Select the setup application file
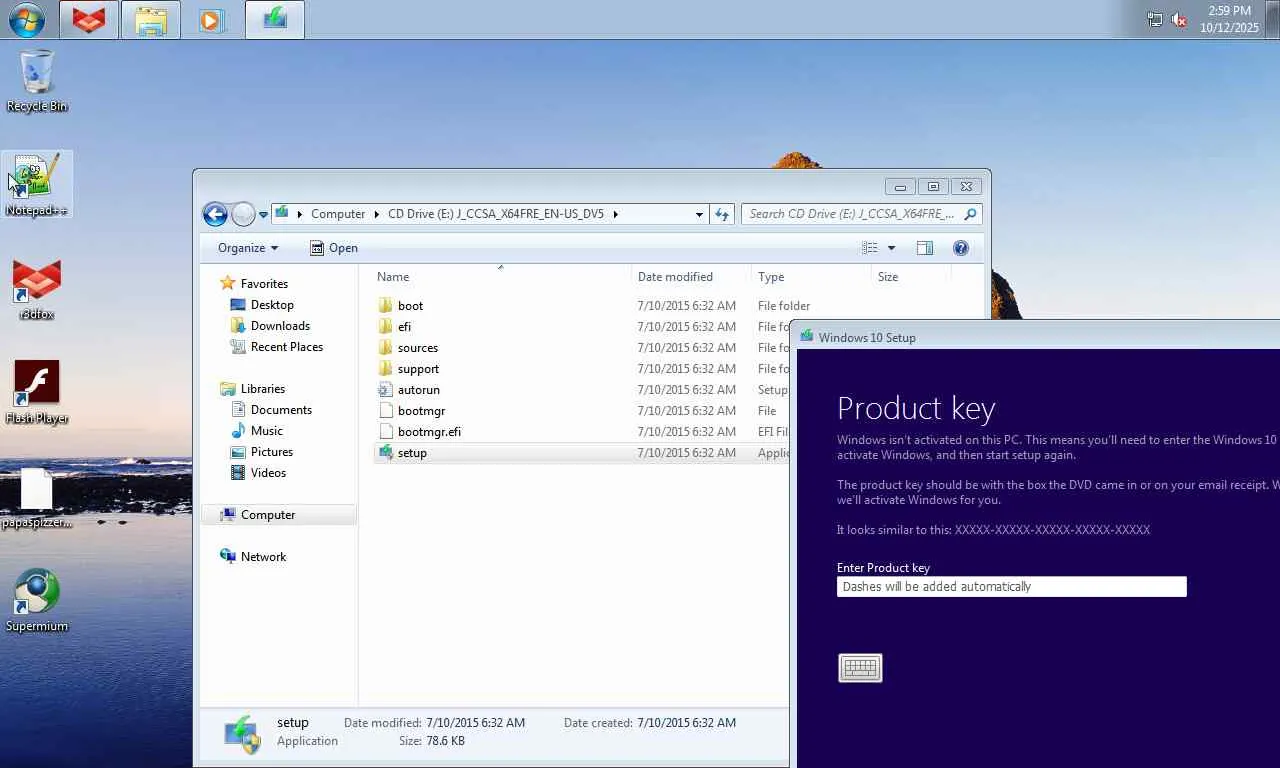1280x768 pixels. (x=412, y=453)
